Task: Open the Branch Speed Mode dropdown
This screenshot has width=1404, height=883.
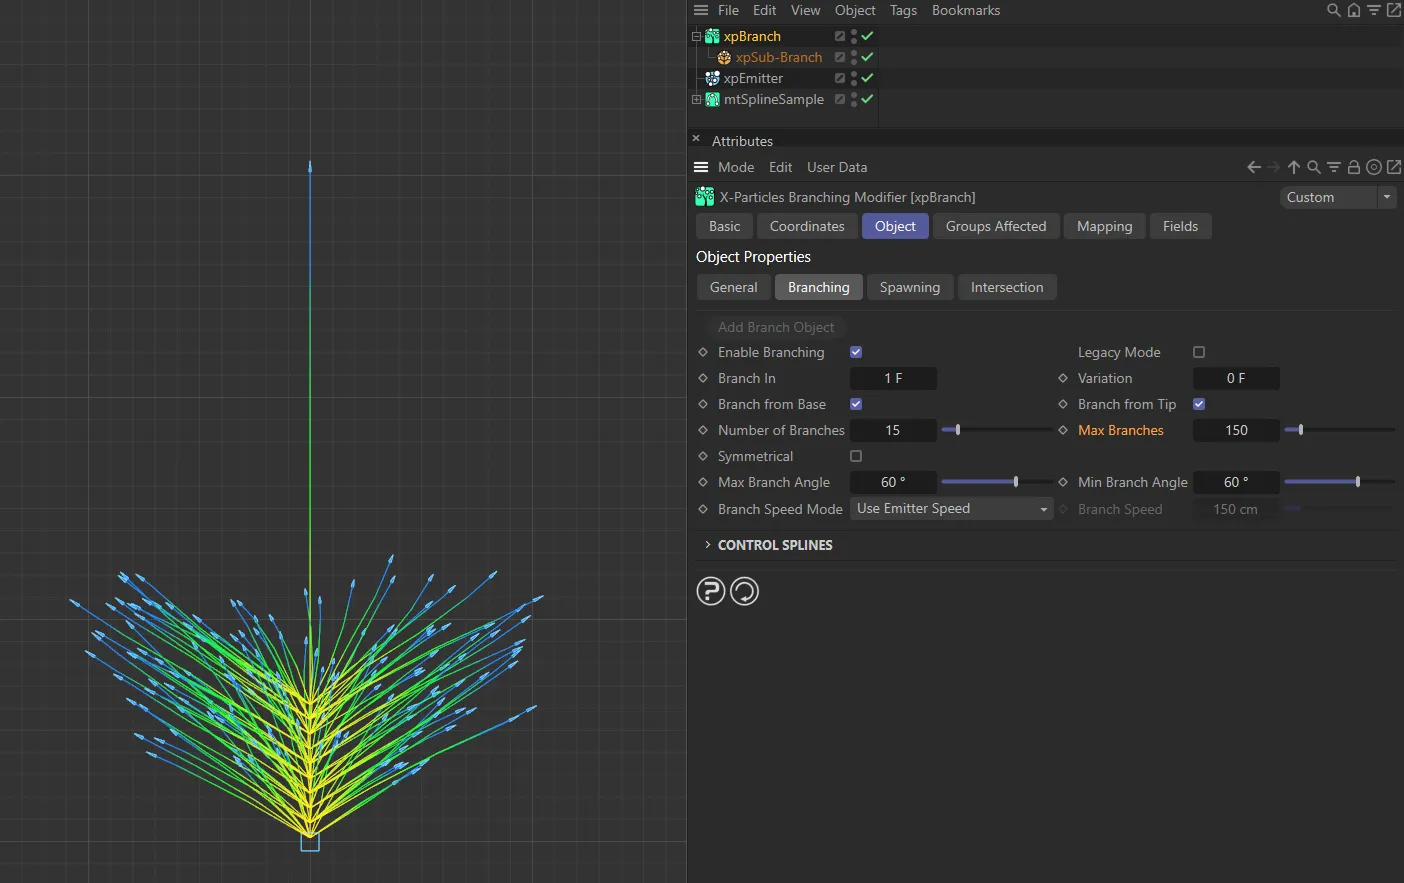Action: pos(951,509)
